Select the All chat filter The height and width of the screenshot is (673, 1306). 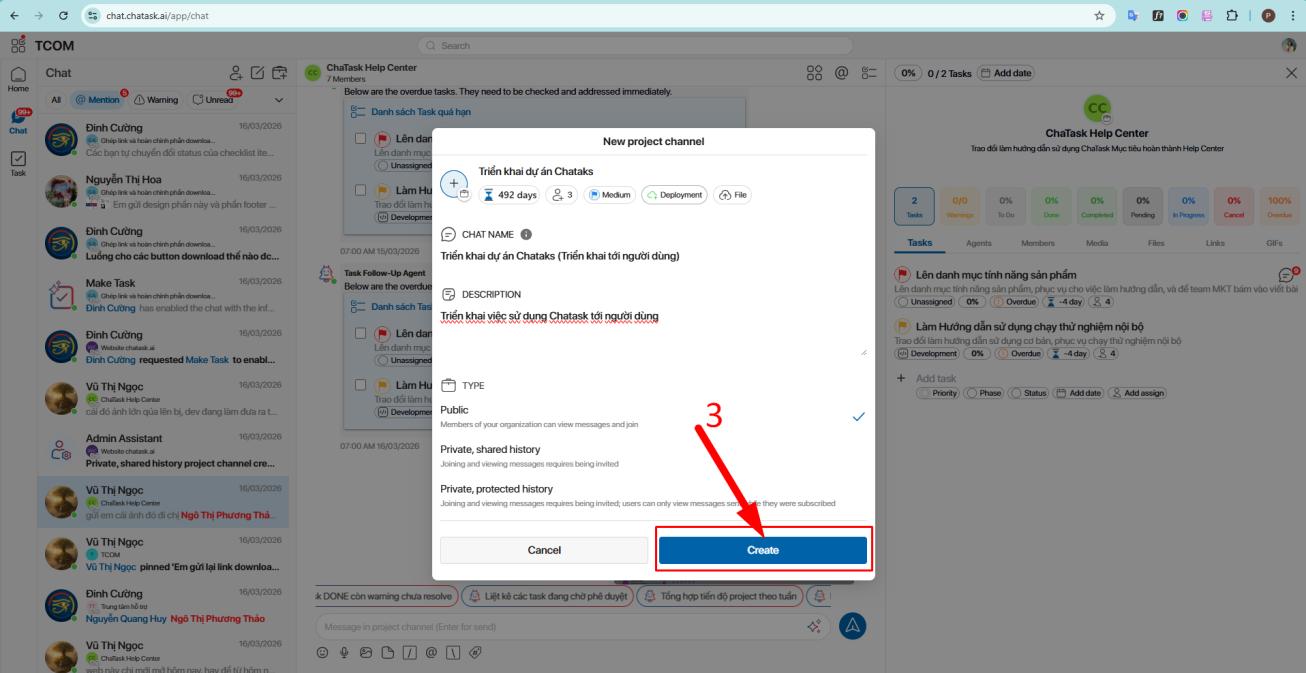[56, 99]
